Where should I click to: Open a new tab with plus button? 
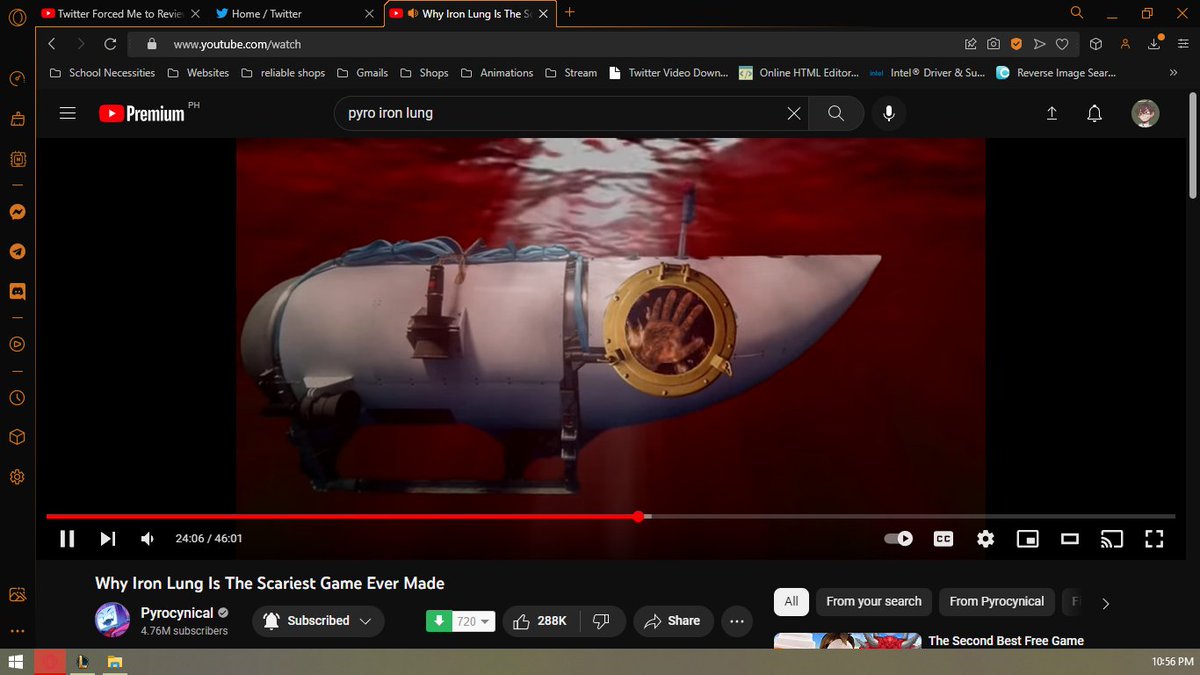point(570,13)
